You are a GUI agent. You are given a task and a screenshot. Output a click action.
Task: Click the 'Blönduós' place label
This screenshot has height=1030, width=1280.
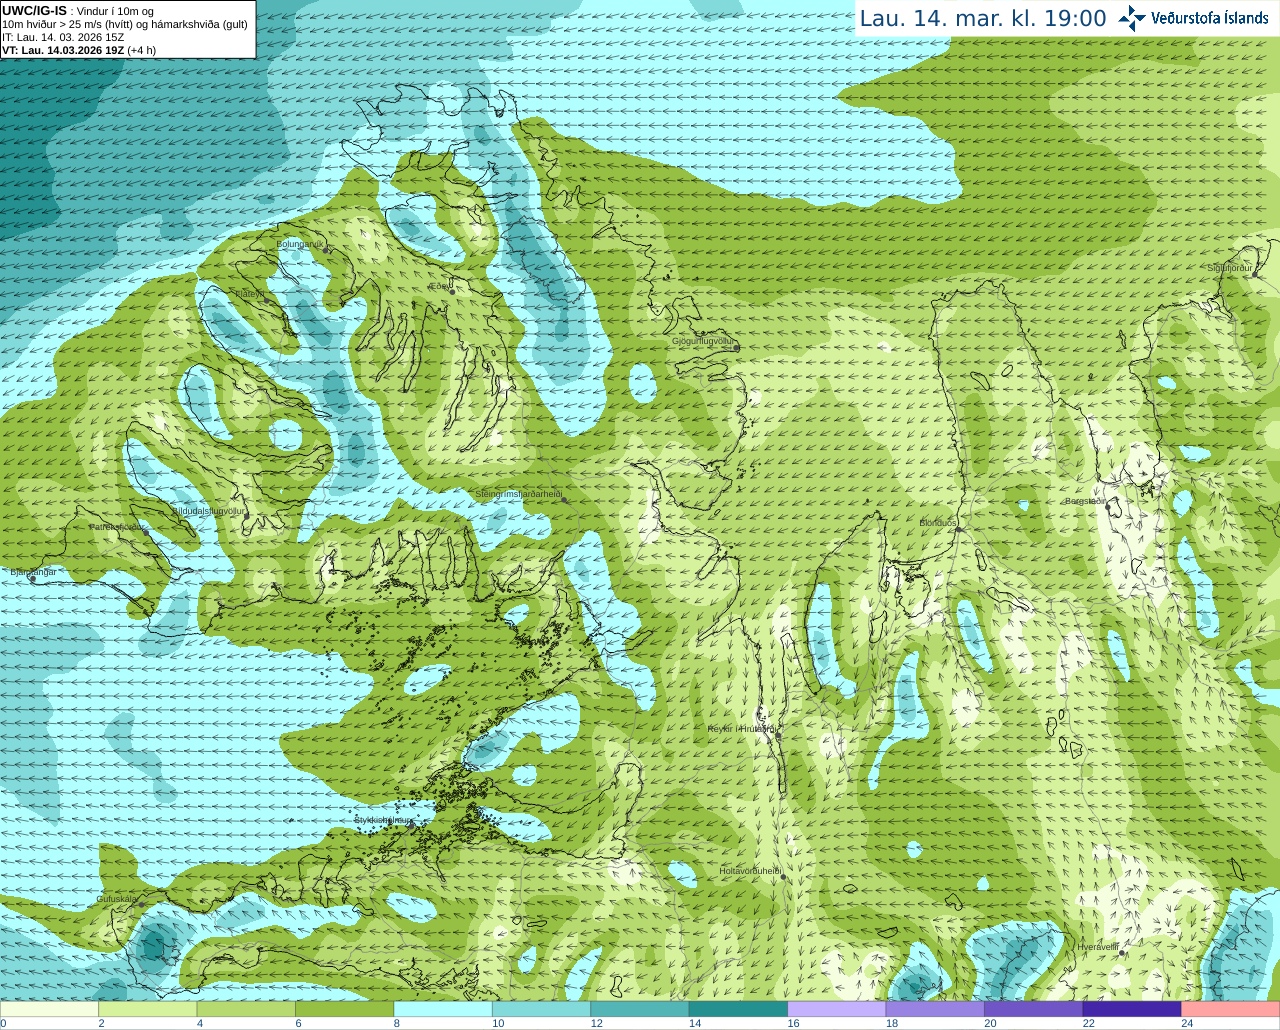tap(938, 523)
